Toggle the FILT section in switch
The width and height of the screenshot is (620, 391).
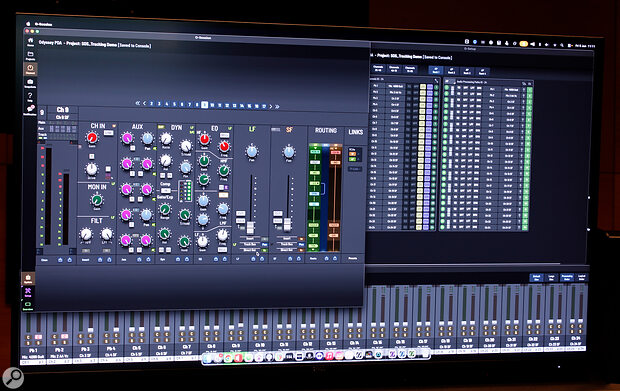[113, 217]
